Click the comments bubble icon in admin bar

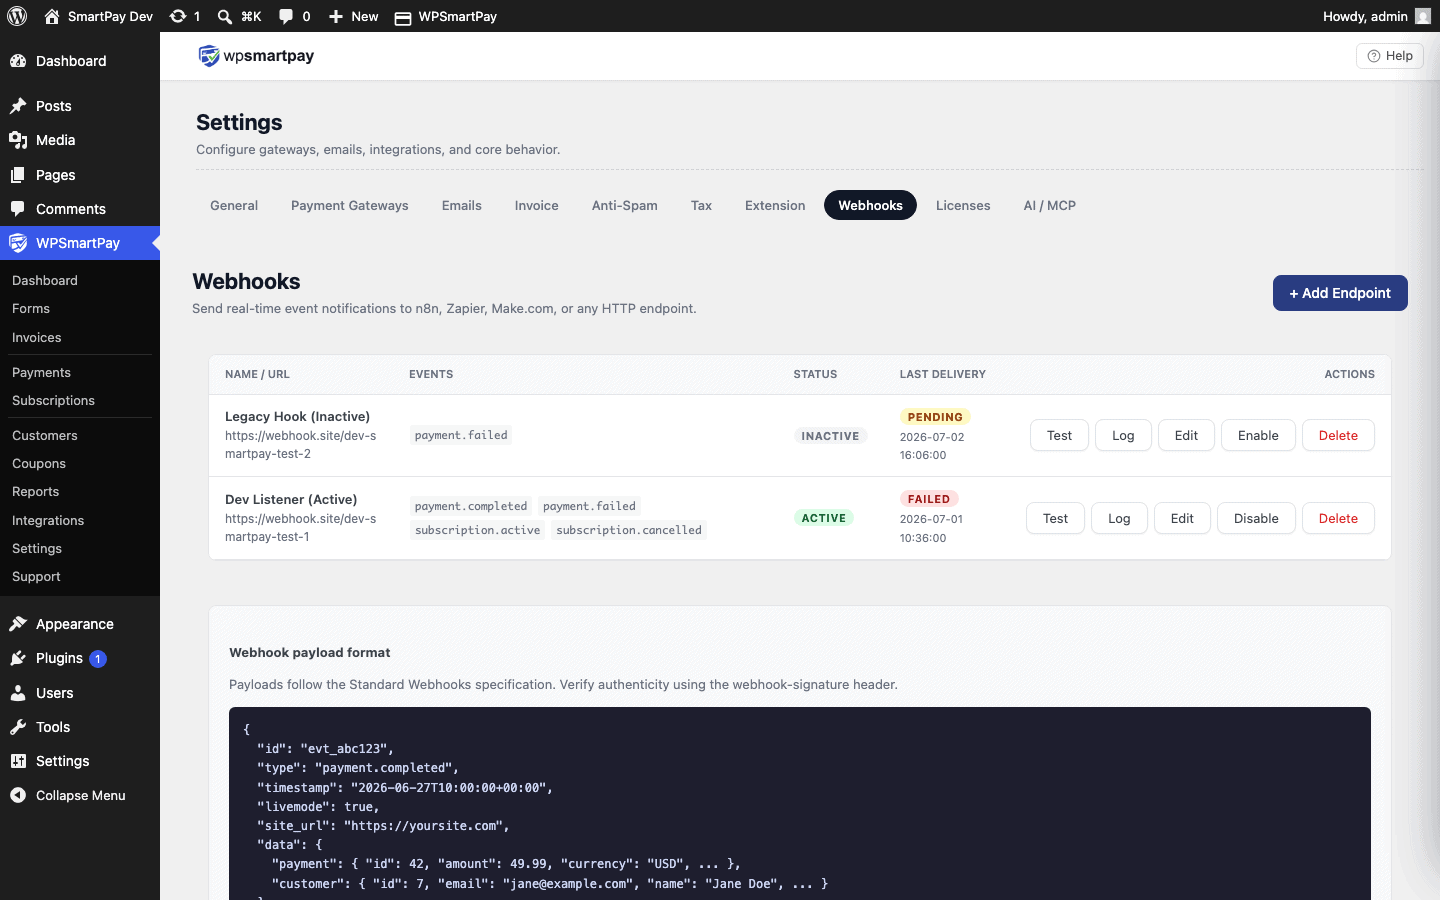tap(286, 16)
